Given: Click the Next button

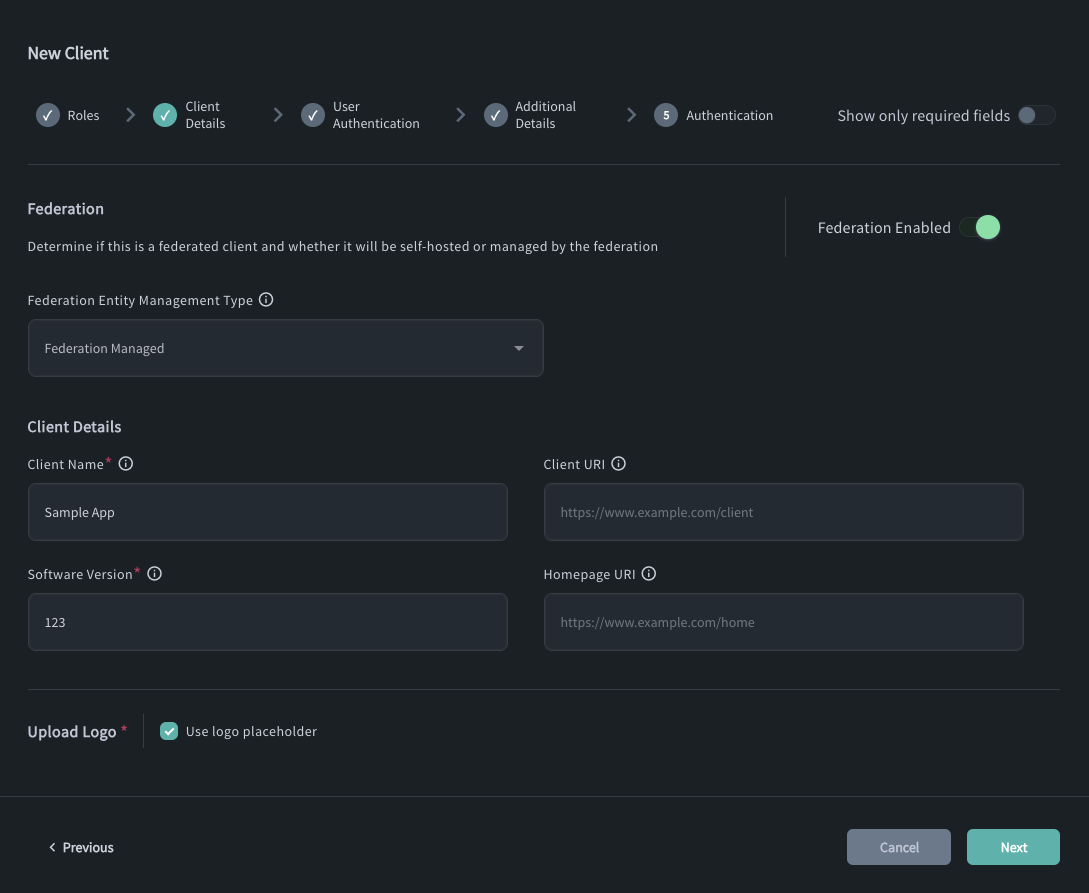Looking at the screenshot, I should pos(1013,846).
